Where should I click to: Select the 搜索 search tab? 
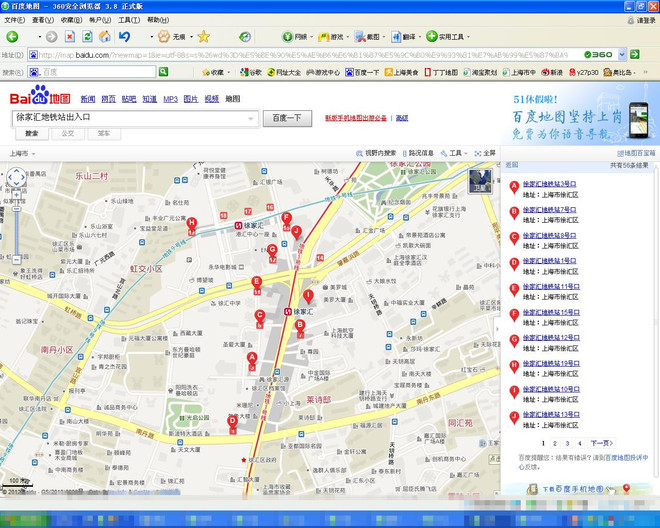point(32,133)
